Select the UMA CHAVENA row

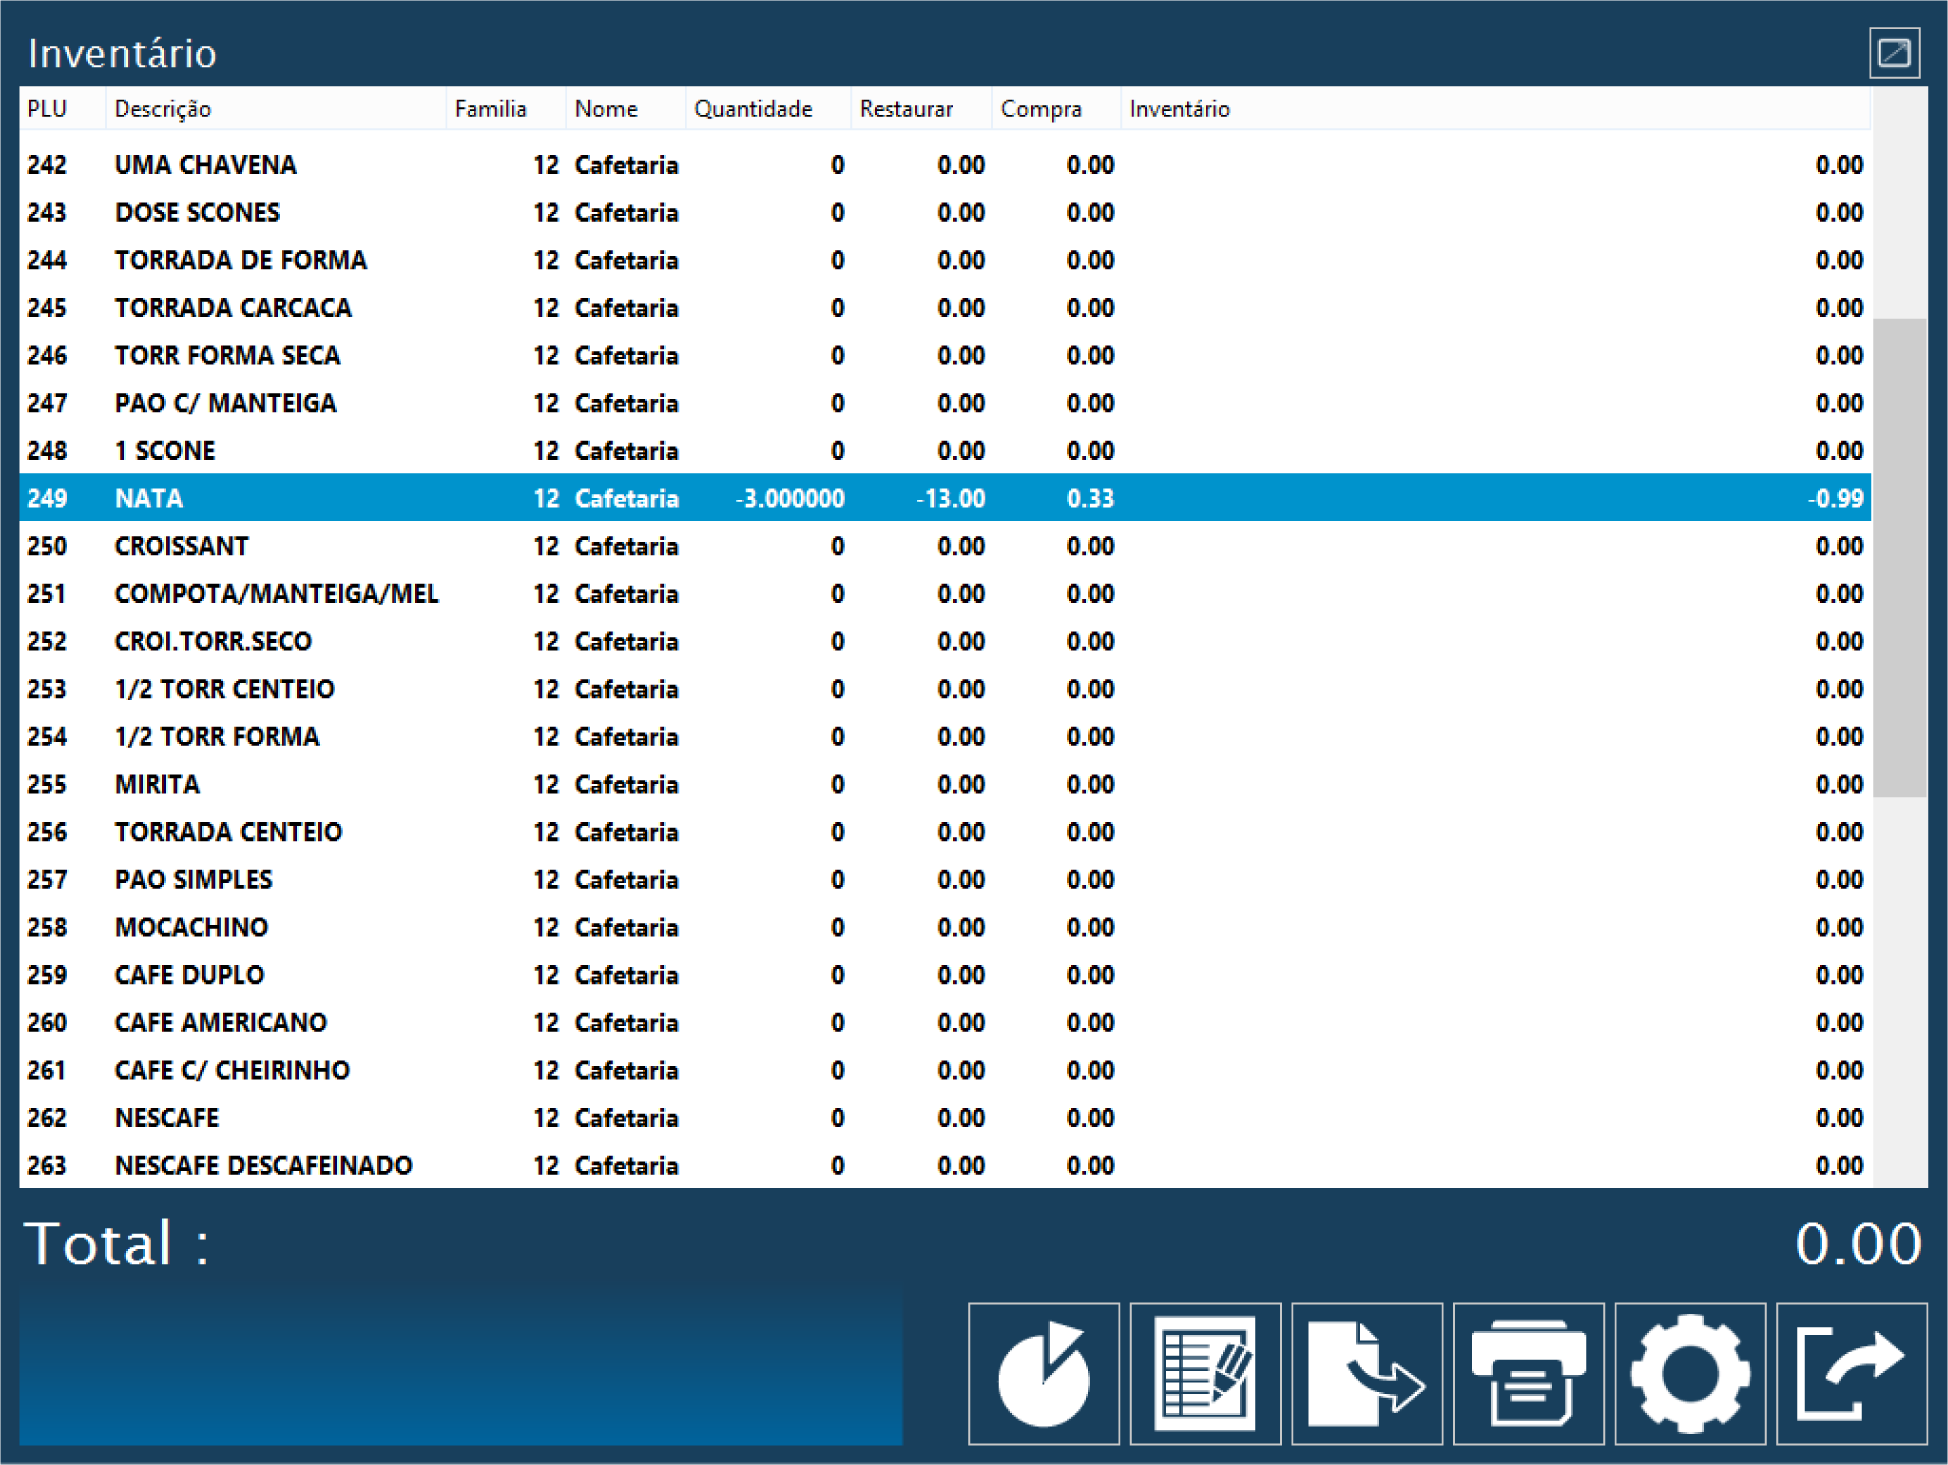click(206, 165)
